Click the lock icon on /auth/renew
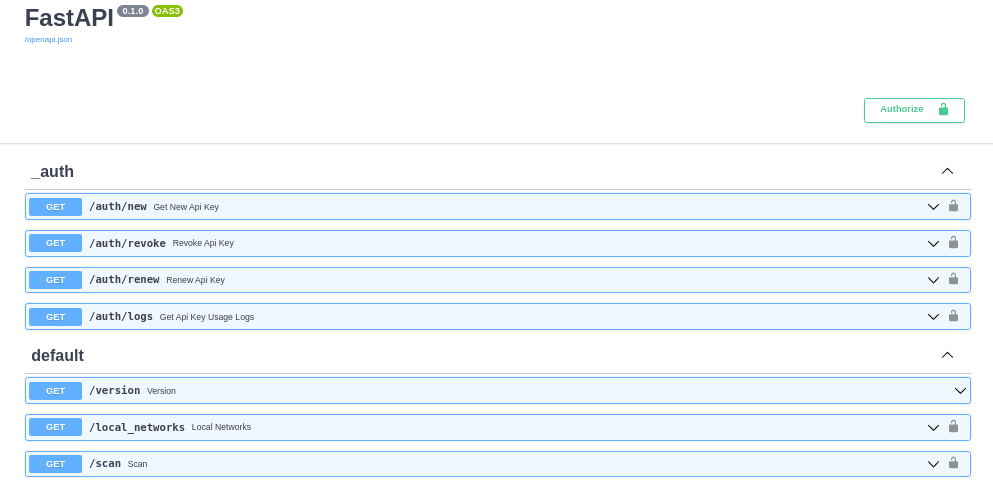This screenshot has width=993, height=500. tap(953, 279)
